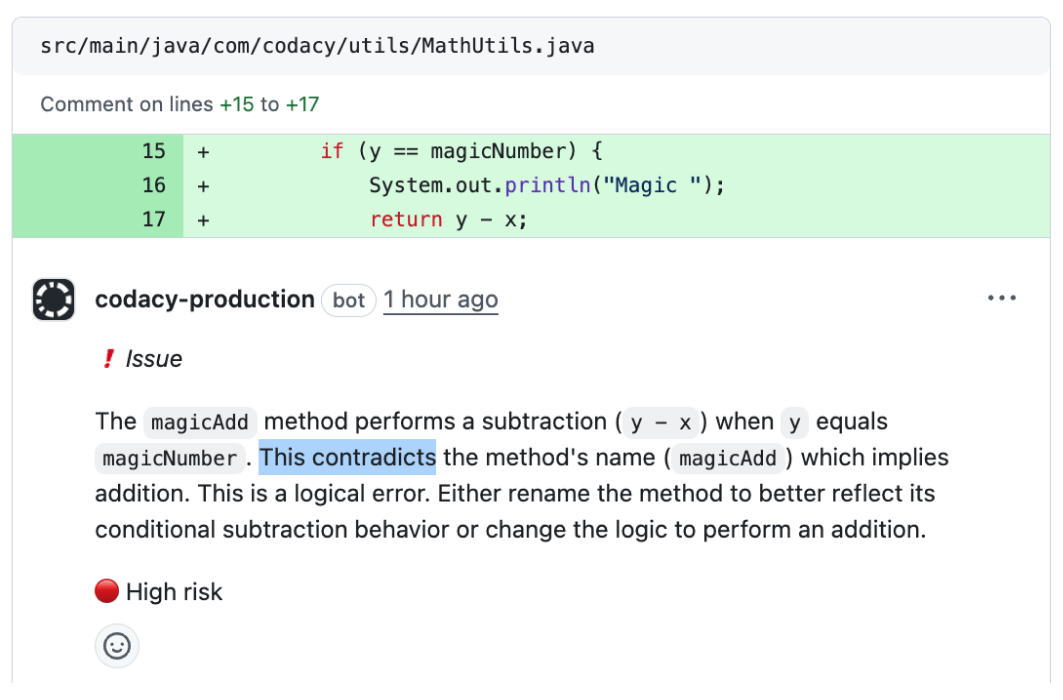This screenshot has width=1063, height=700.
Task: Select diff line number 15
Action: pos(153,151)
